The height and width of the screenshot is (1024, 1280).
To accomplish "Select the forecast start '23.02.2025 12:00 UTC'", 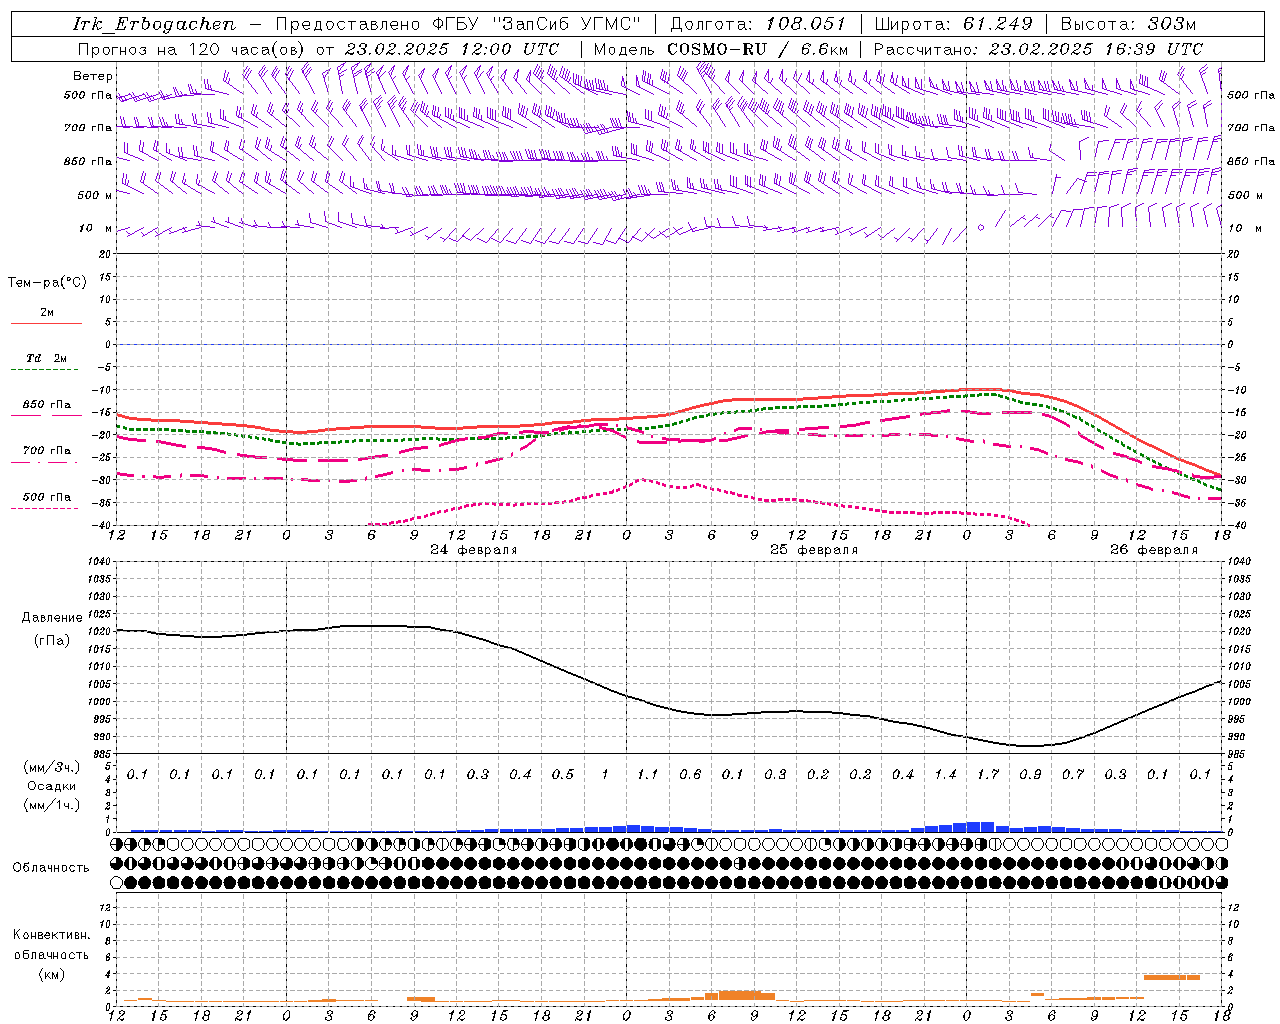I will tap(452, 49).
